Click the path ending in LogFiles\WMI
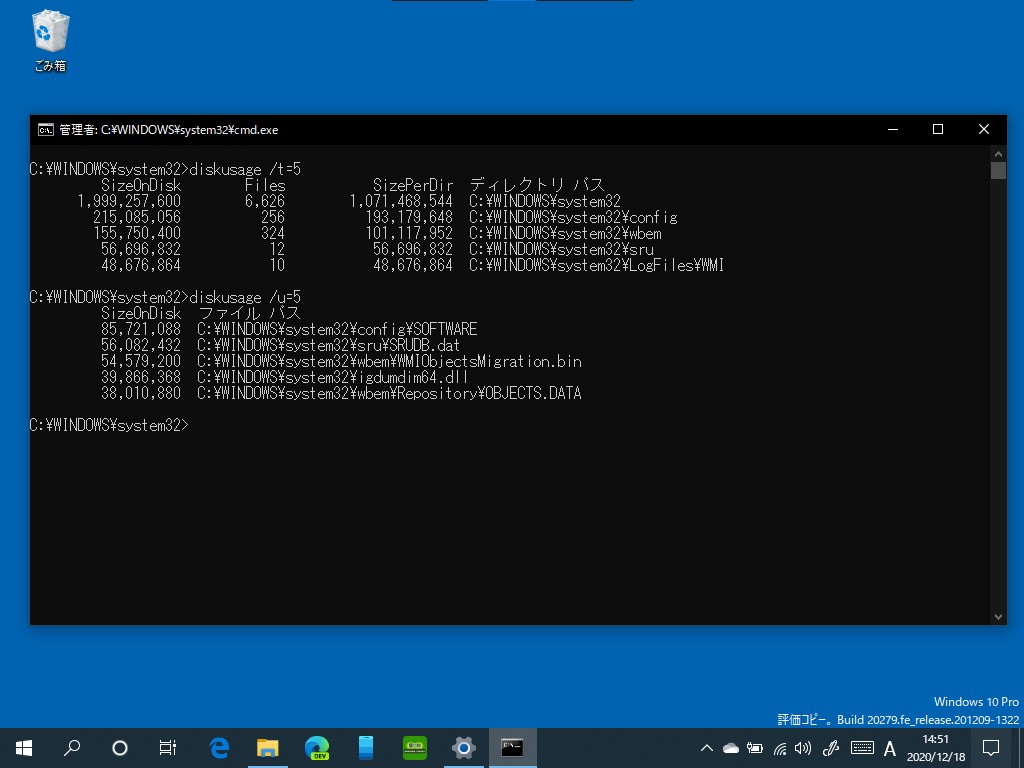1024x768 pixels. [597, 265]
